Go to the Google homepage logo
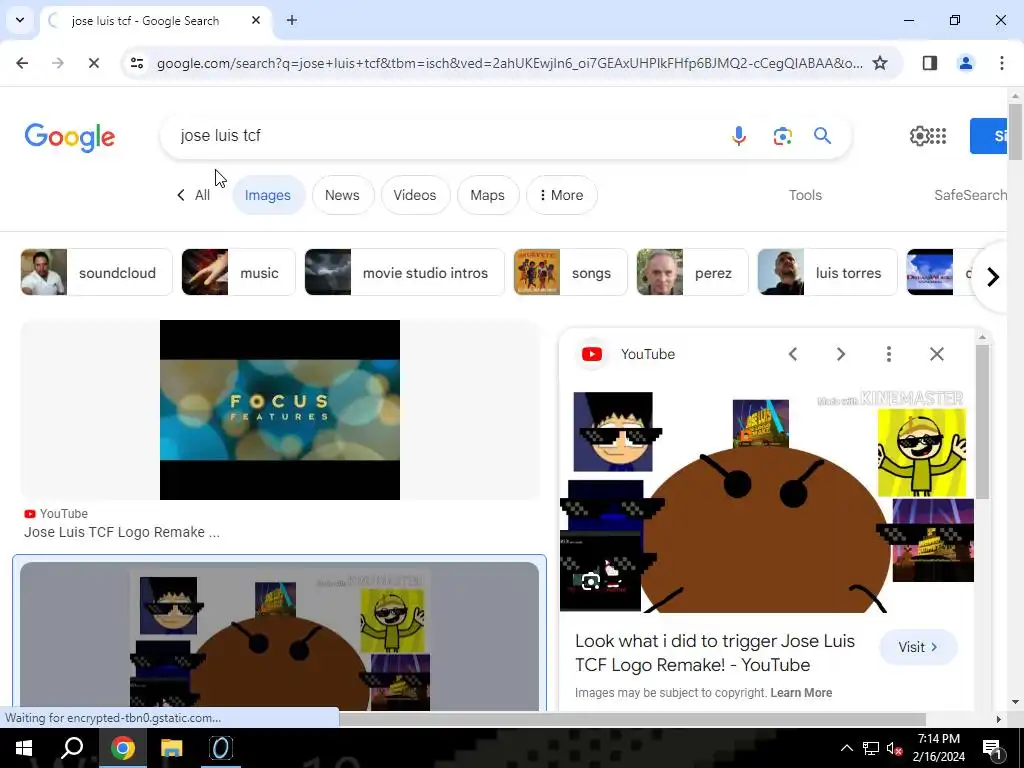 click(x=70, y=137)
